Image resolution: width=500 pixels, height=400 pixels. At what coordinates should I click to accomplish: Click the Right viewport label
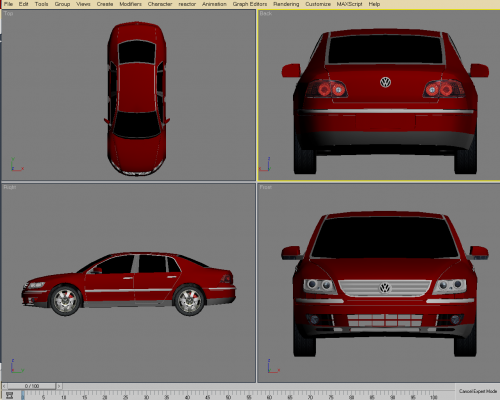point(10,187)
